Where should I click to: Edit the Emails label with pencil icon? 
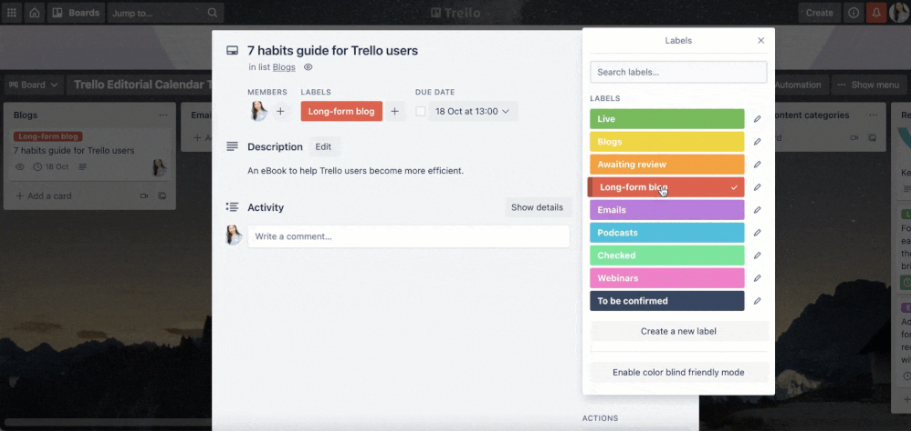point(757,210)
